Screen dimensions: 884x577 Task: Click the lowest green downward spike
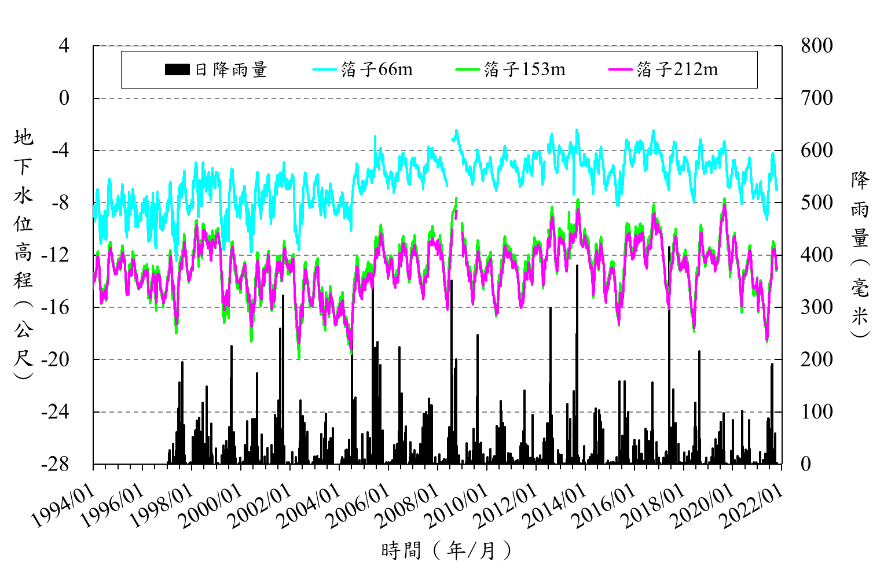(x=299, y=356)
